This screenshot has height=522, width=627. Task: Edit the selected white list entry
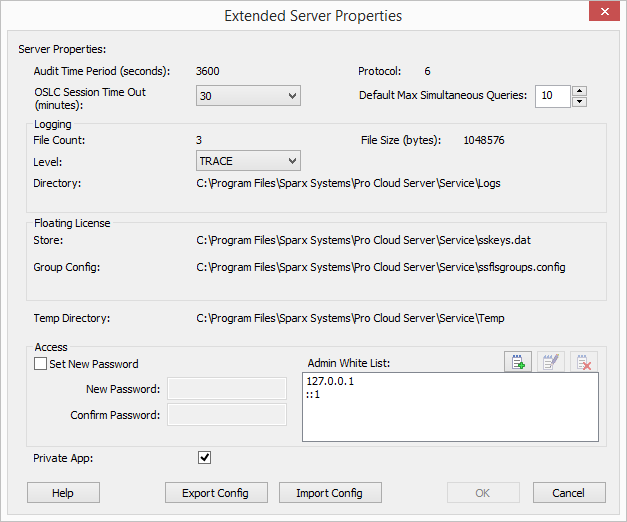point(551,362)
